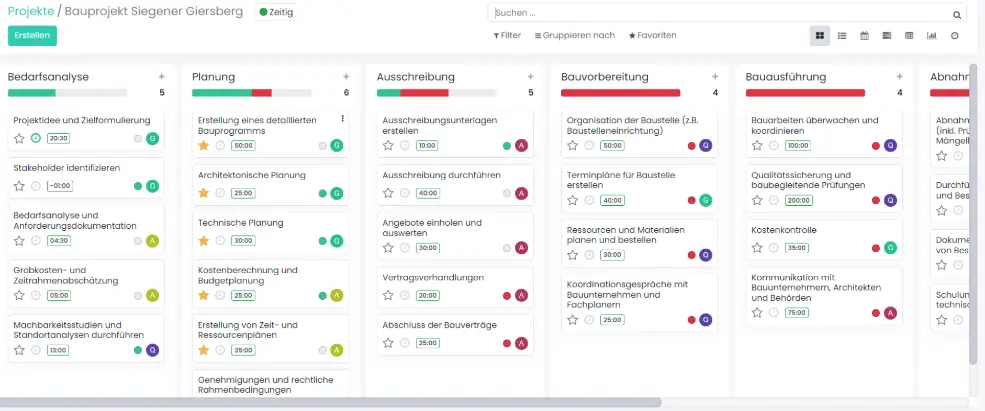985x411 pixels.
Task: Click Erstellen button
Action: 32,36
